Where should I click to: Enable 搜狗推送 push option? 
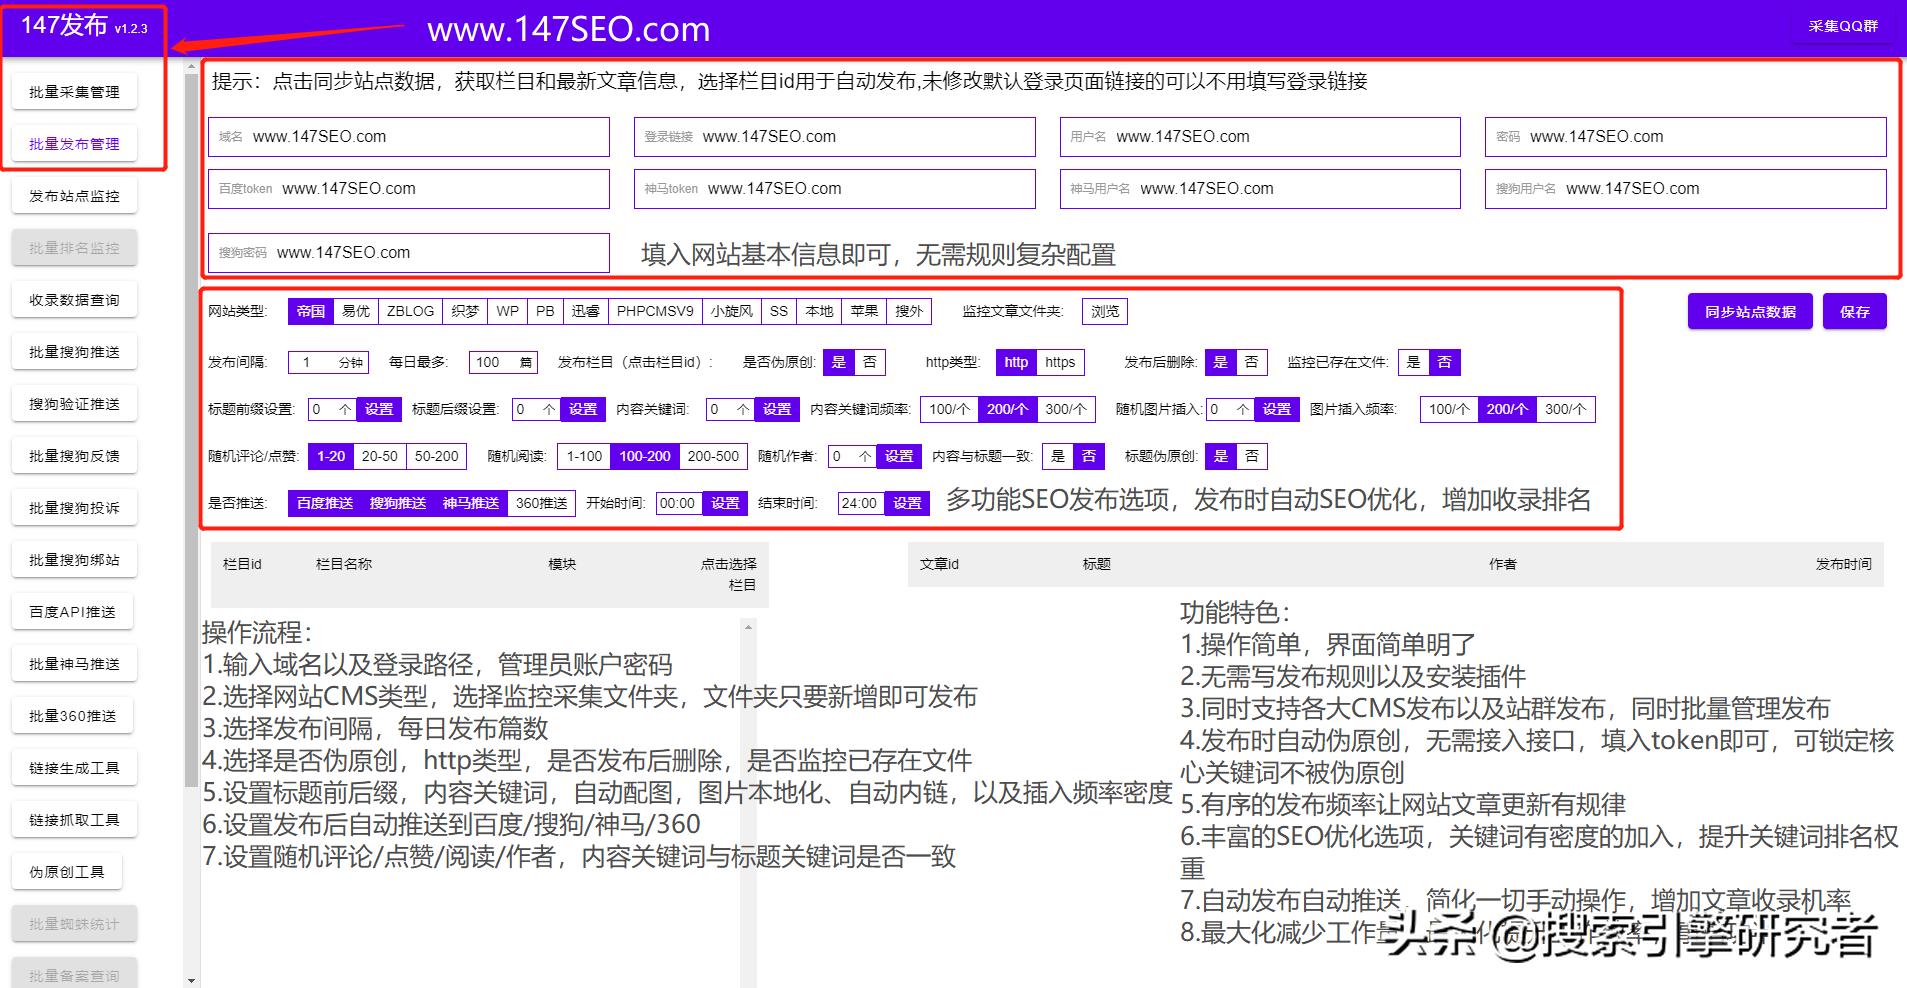tap(398, 503)
